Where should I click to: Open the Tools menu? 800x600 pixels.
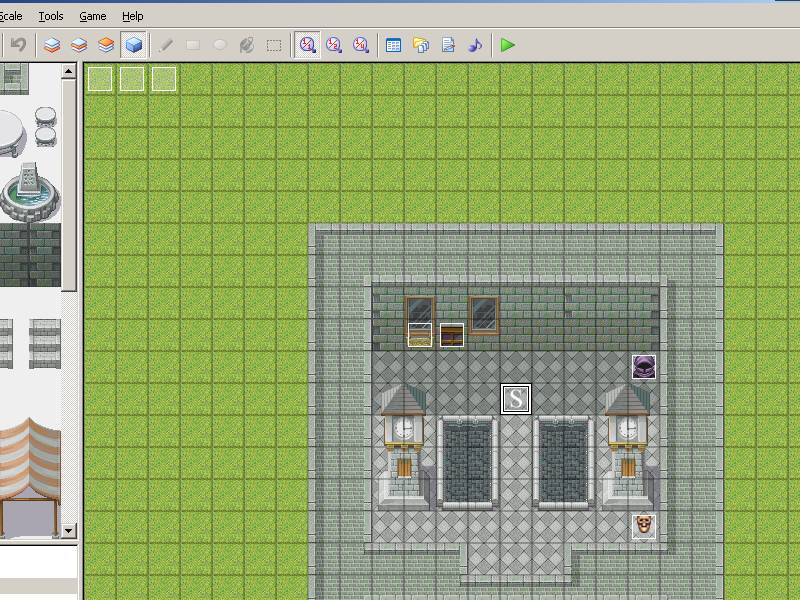point(51,16)
